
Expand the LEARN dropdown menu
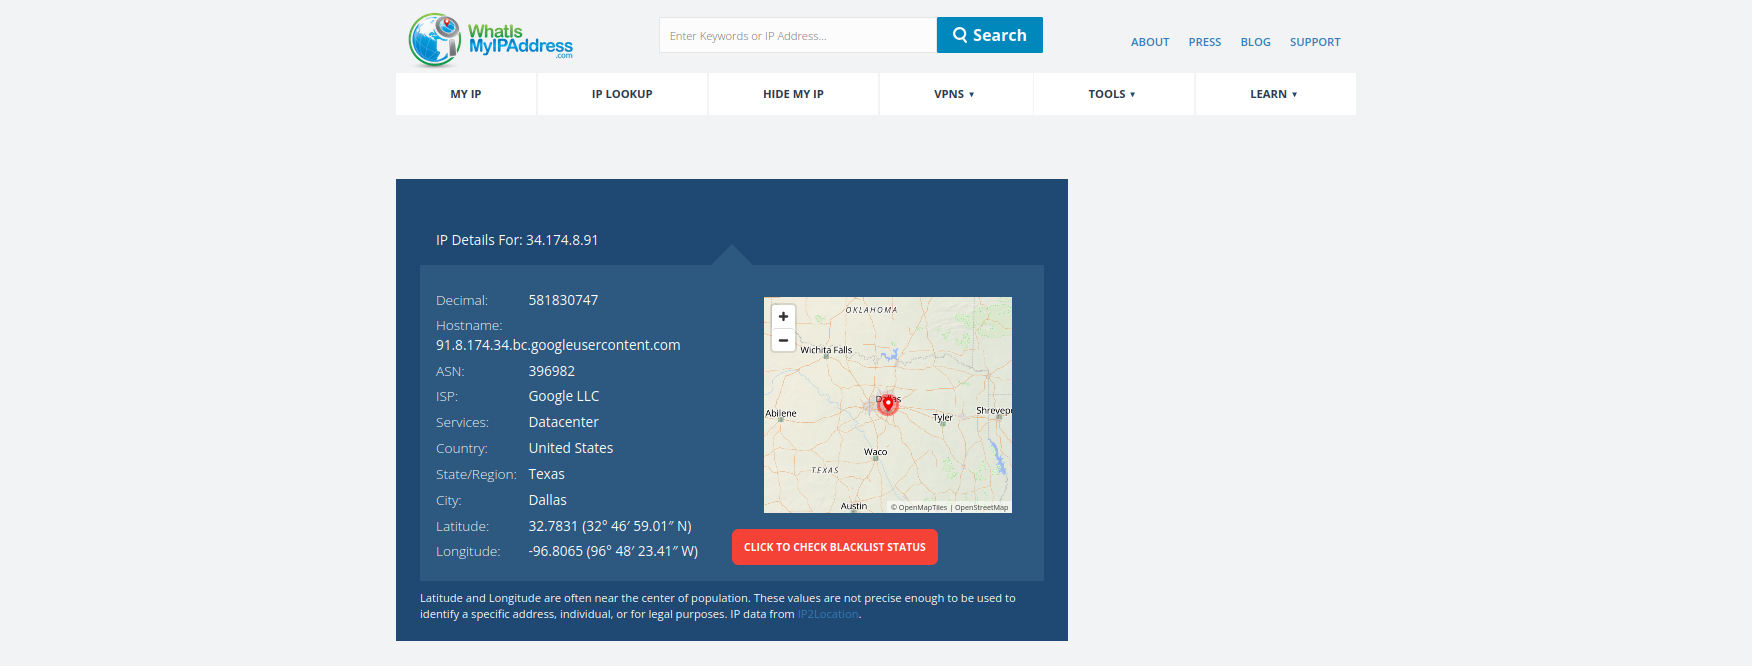1275,94
